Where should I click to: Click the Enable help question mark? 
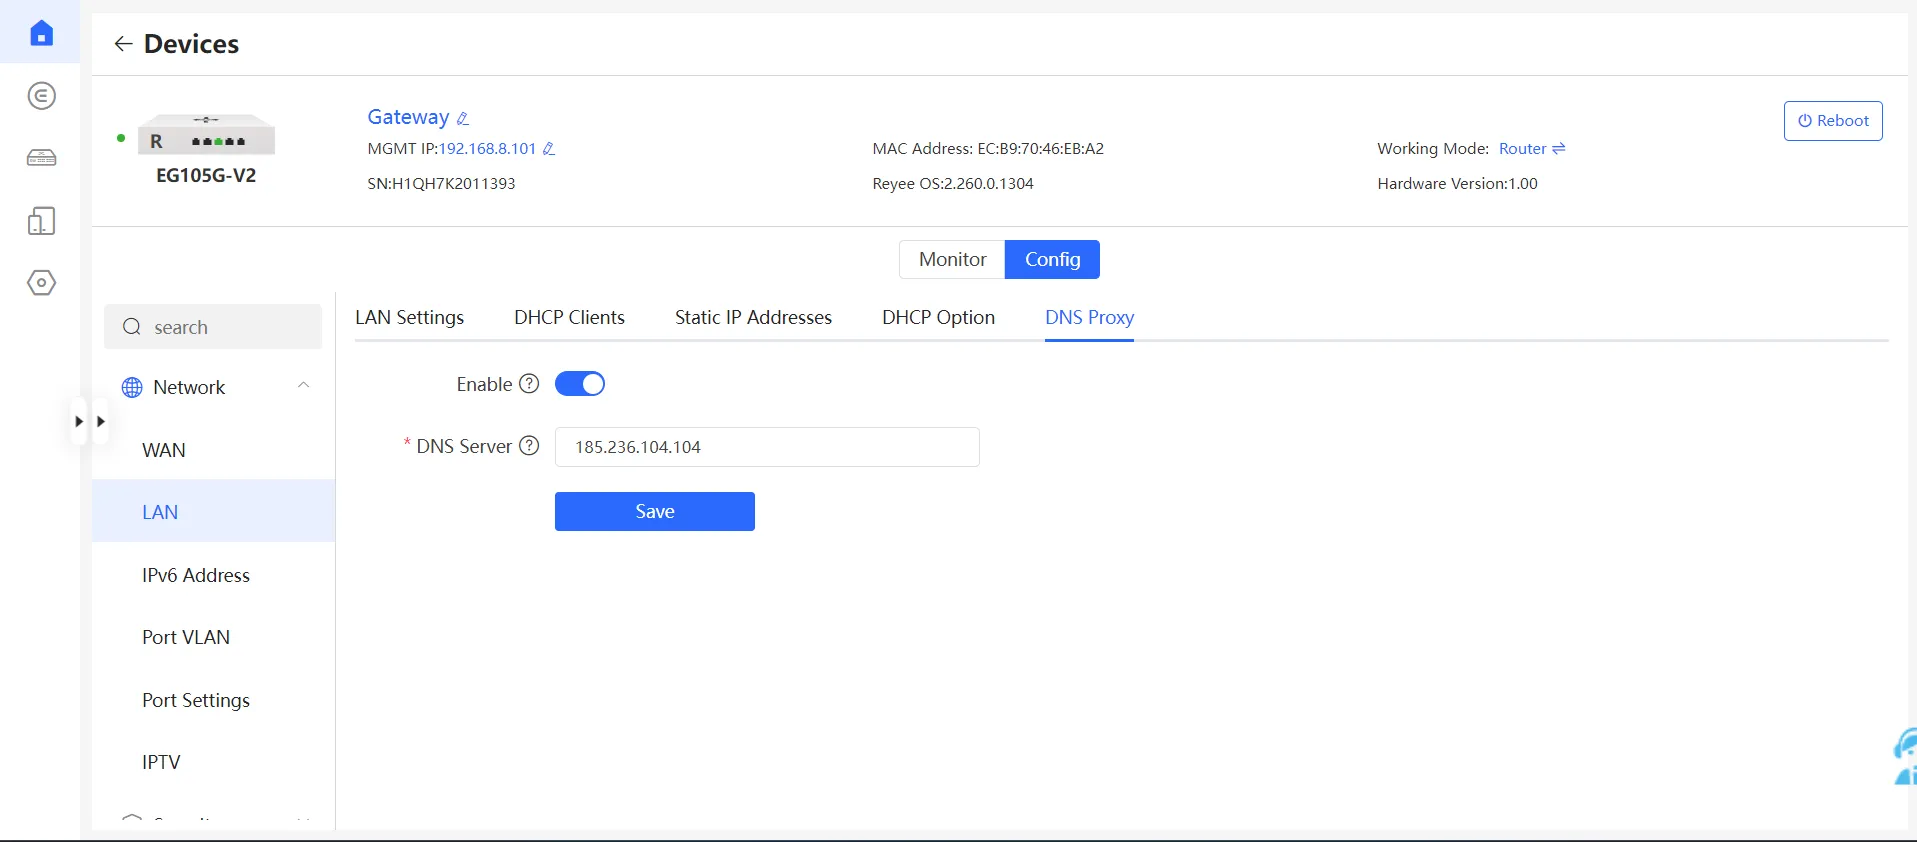pyautogui.click(x=530, y=384)
